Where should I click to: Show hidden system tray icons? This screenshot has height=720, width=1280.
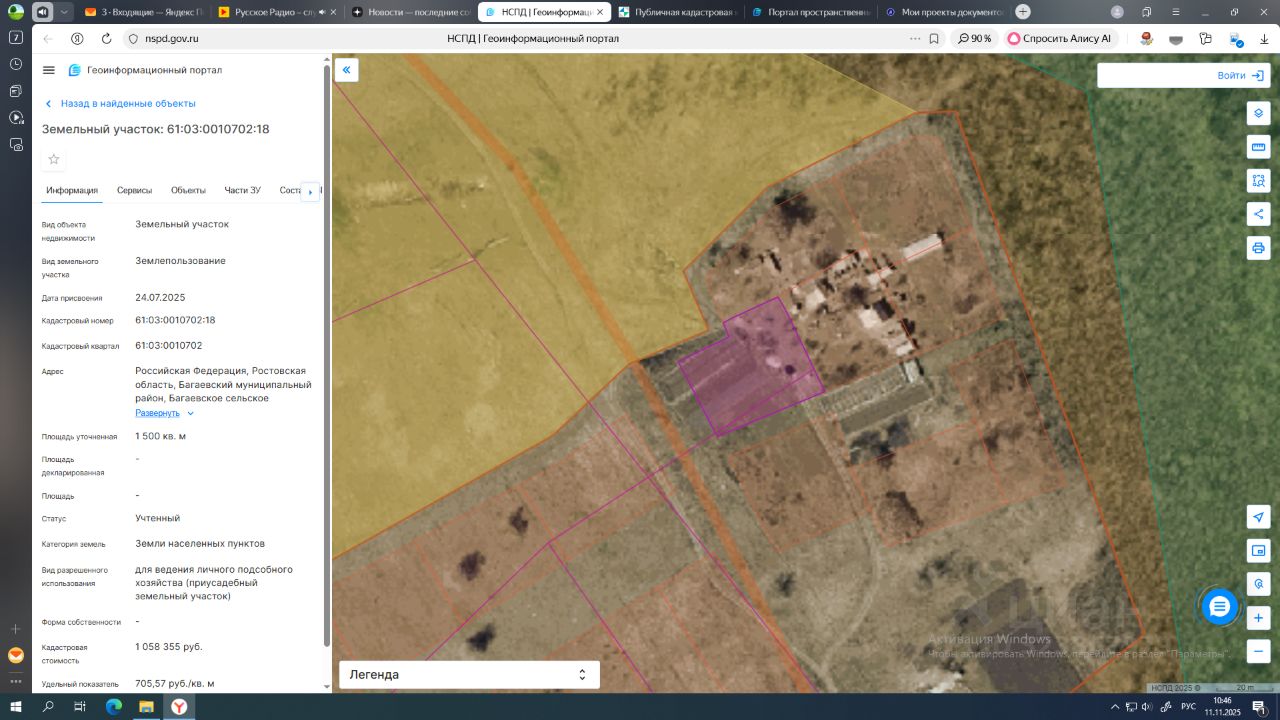1115,706
